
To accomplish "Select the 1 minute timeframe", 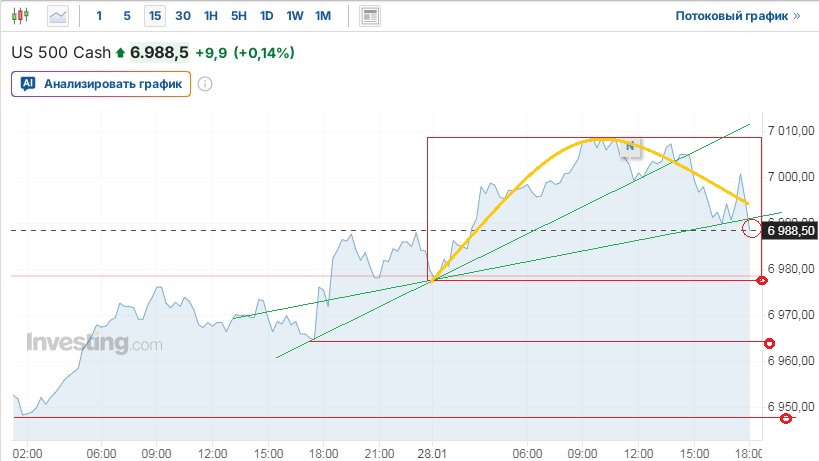I will (x=99, y=16).
